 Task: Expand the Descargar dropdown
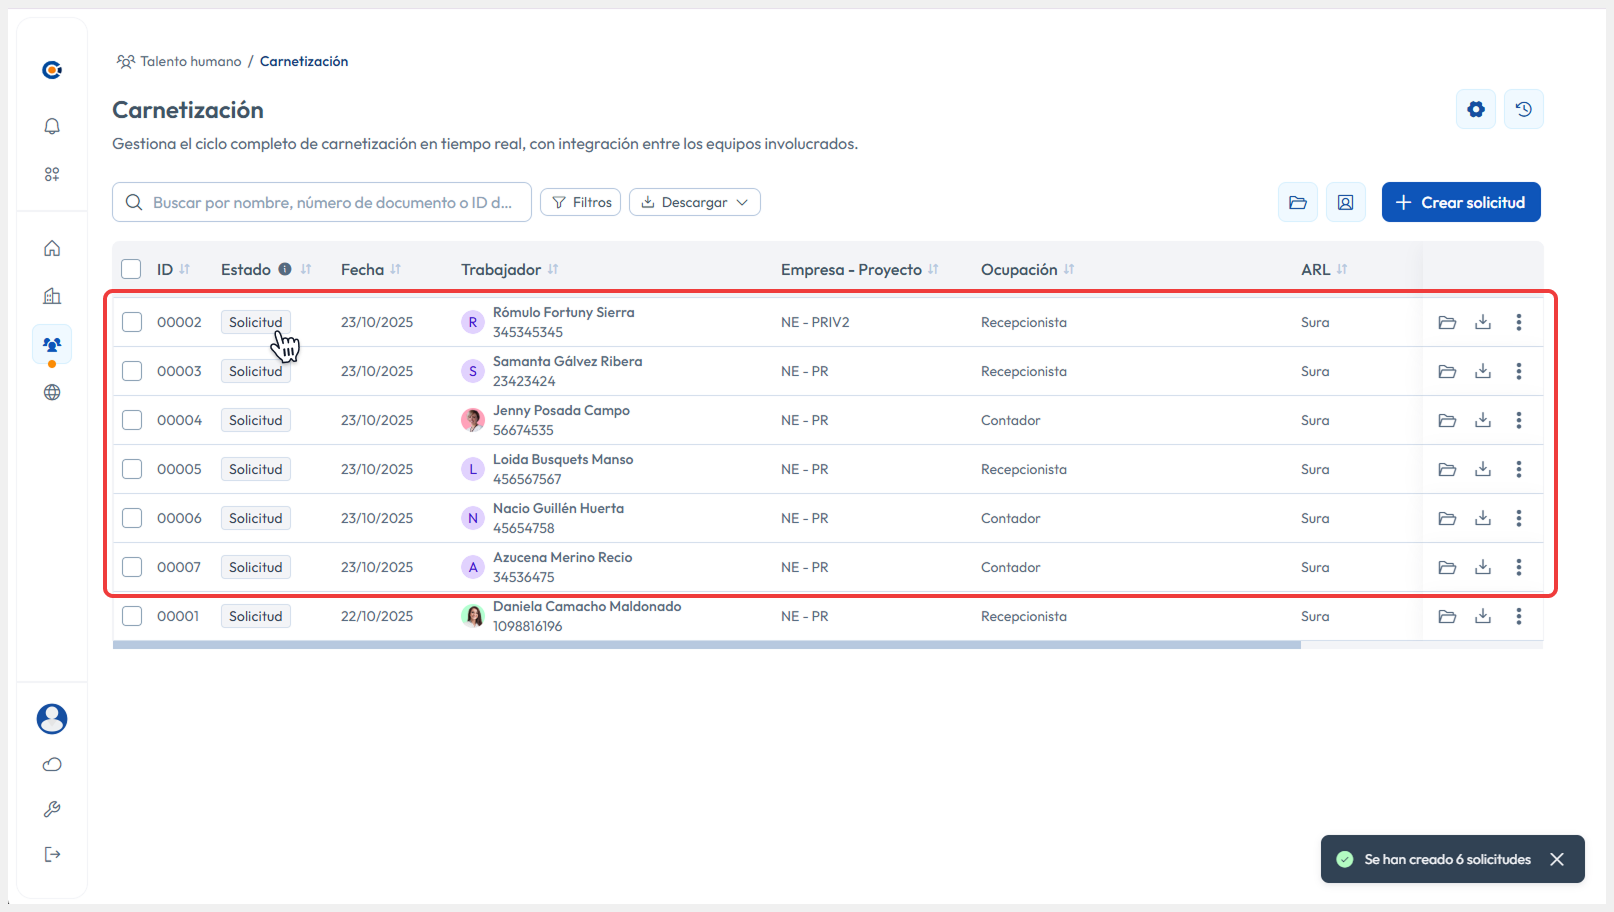[694, 202]
